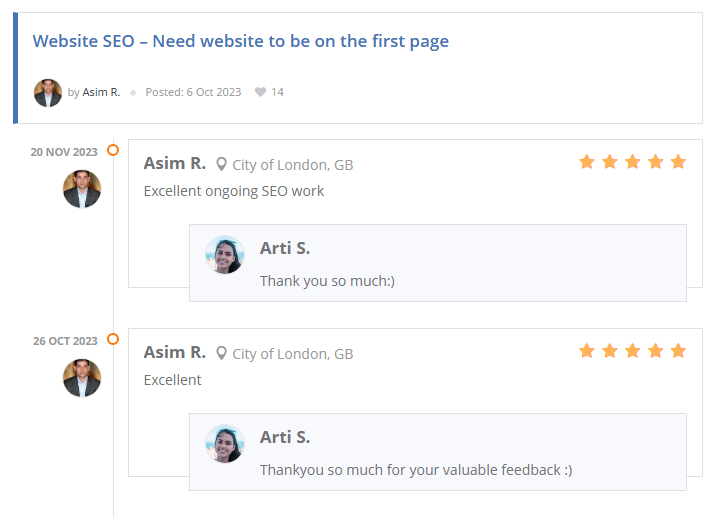Open Asim R. profile link in job header
Screen dimensions: 727x525
101,92
